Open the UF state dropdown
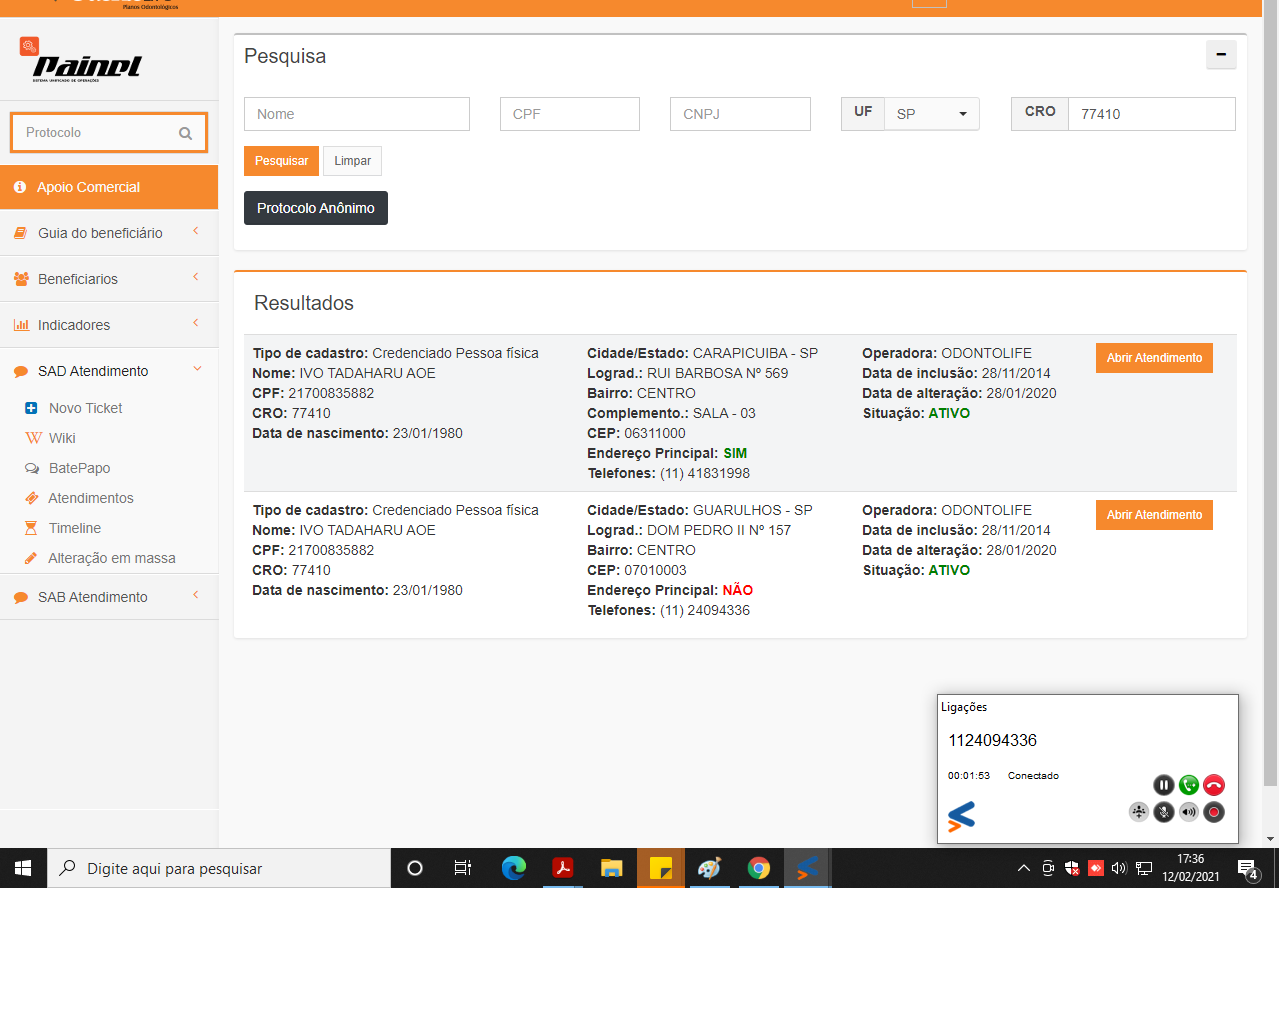Image resolution: width=1280 pixels, height=1024 pixels. click(931, 114)
